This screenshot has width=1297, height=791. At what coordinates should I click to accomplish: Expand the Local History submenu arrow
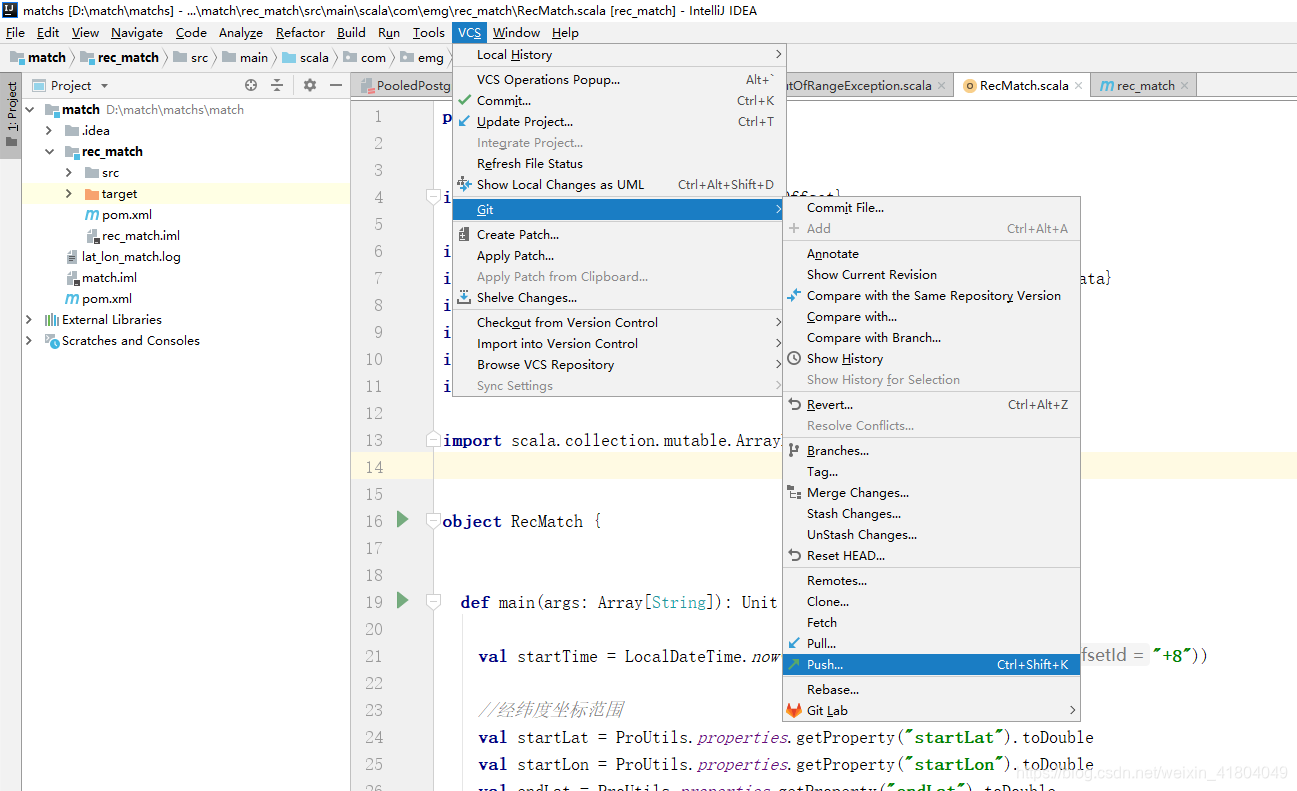[778, 54]
